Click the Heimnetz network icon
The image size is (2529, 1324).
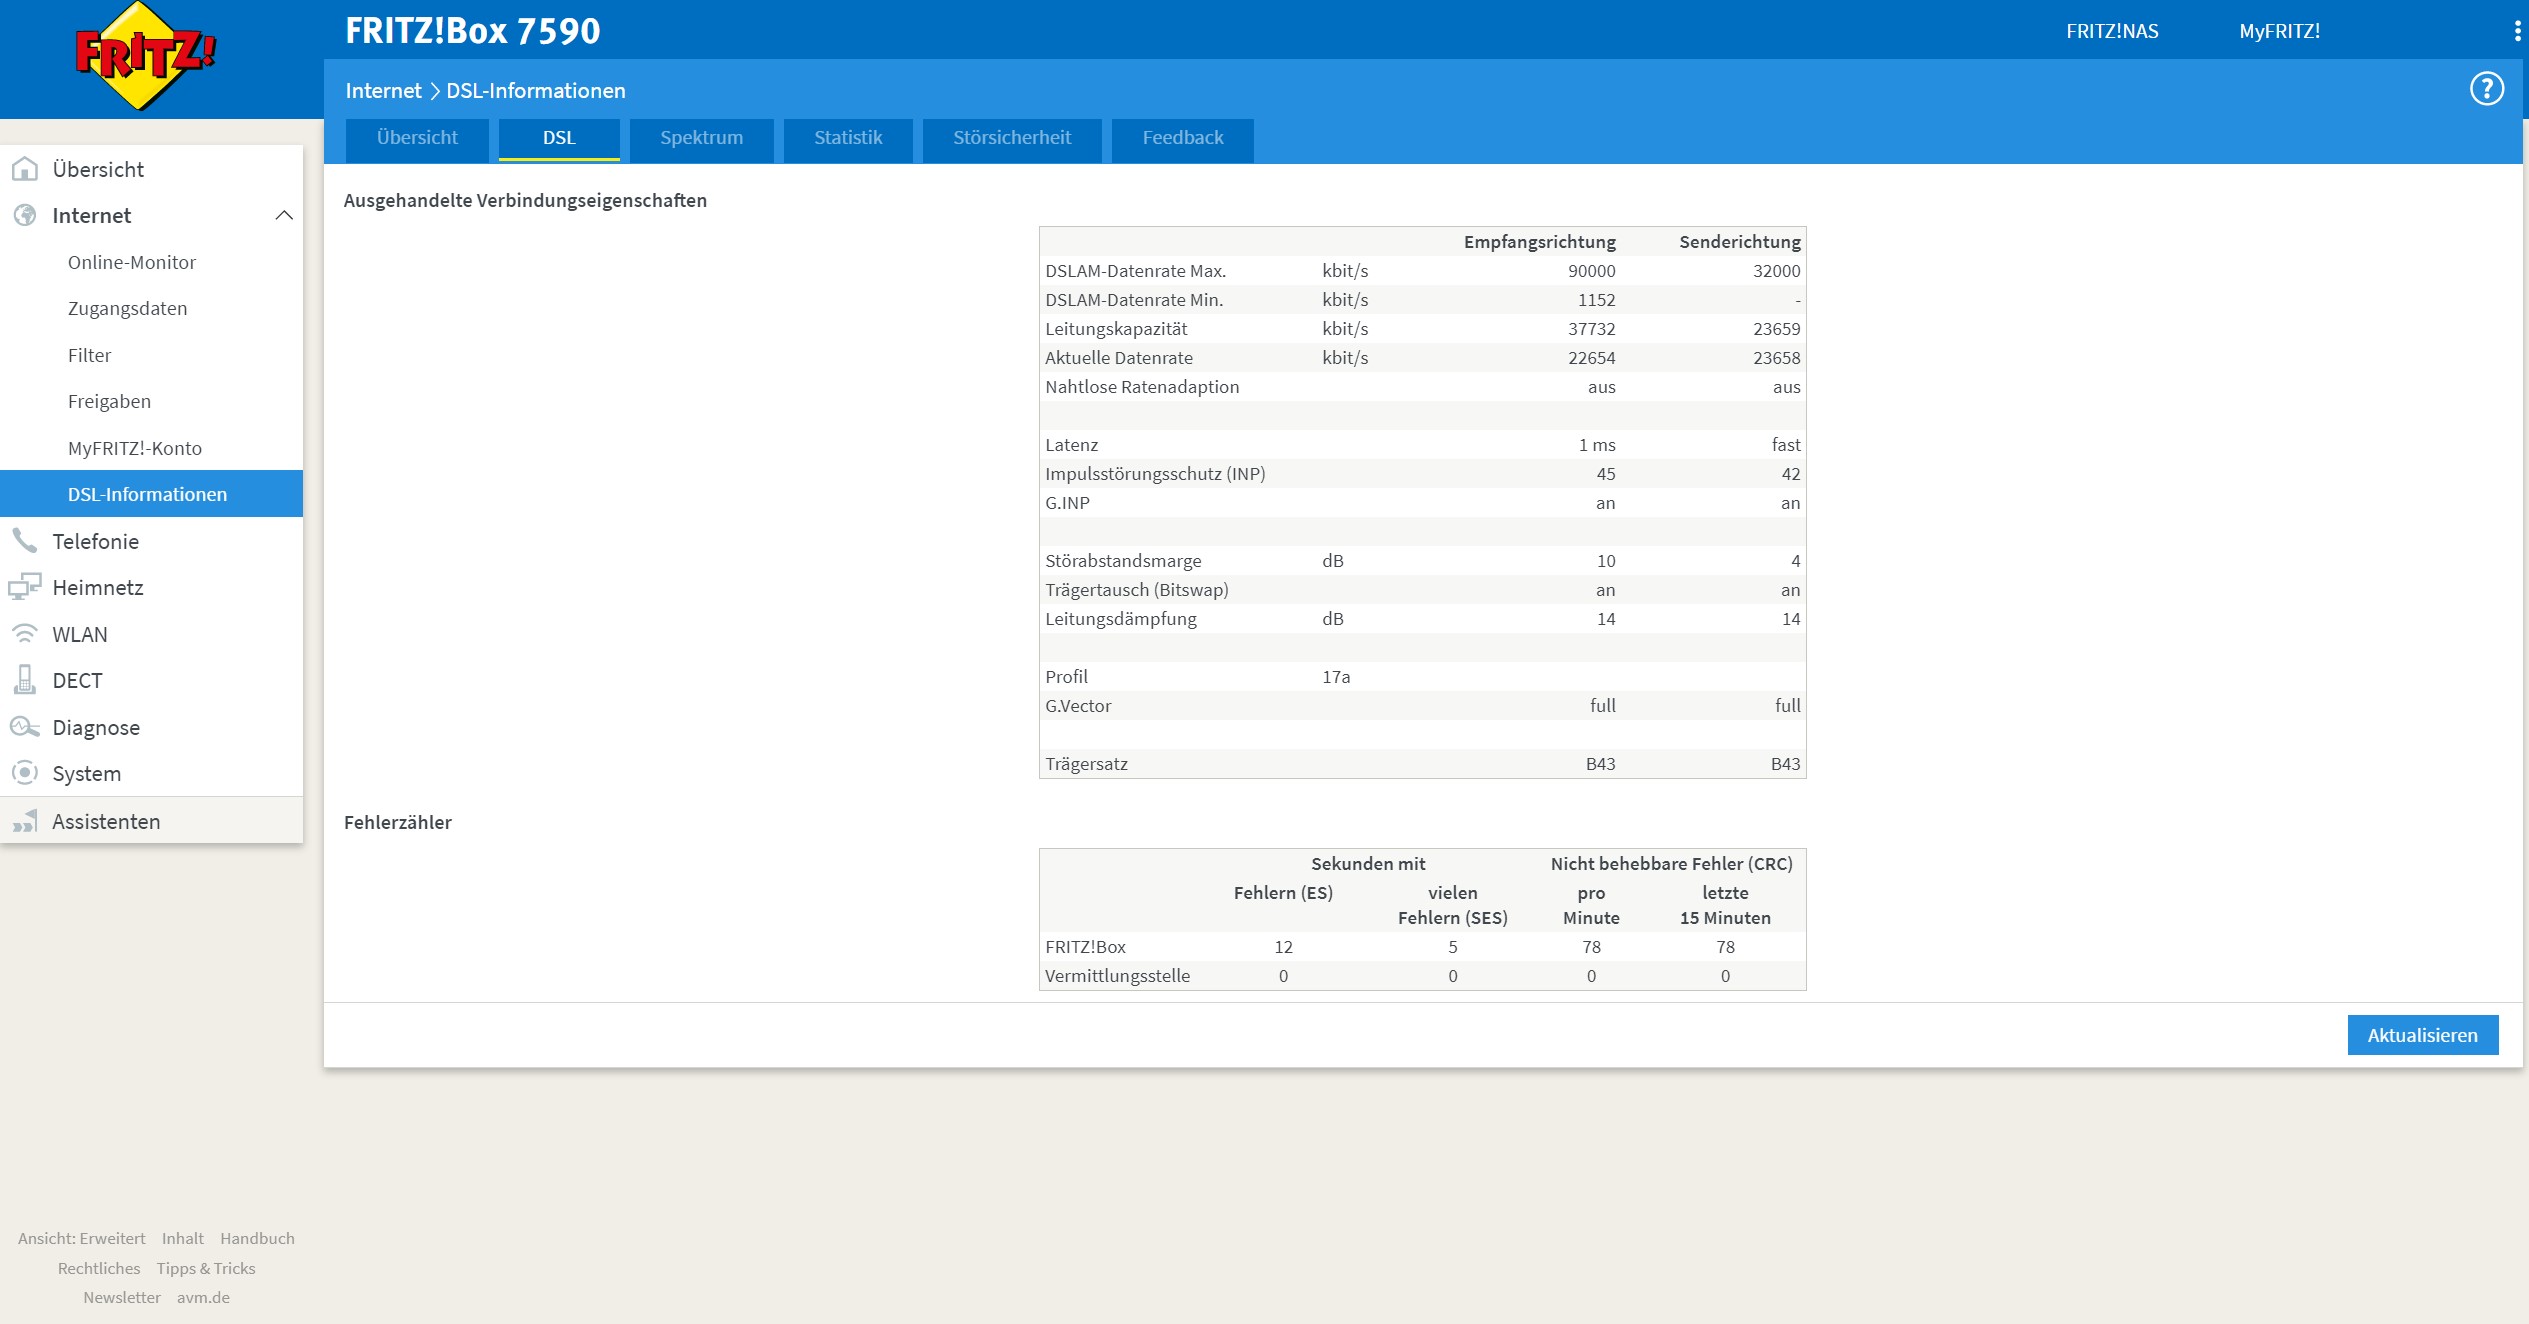[x=25, y=587]
